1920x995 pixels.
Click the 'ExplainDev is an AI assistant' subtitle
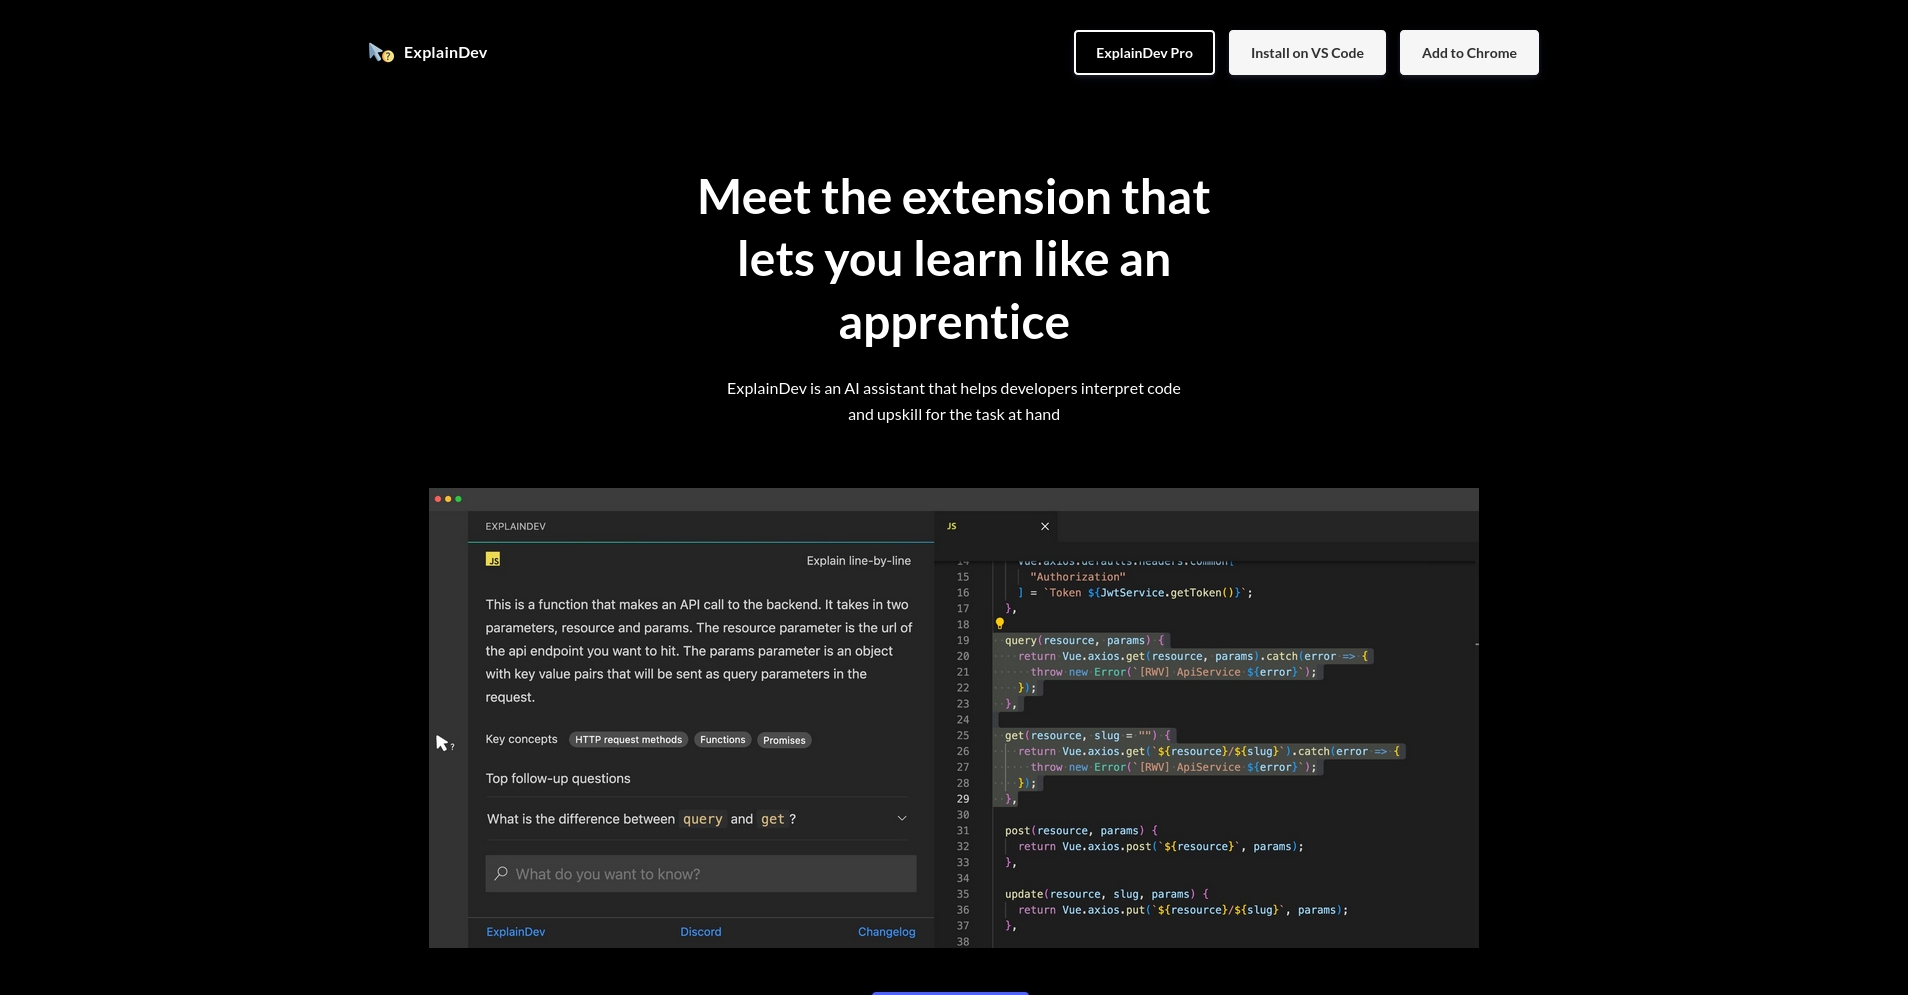(954, 401)
